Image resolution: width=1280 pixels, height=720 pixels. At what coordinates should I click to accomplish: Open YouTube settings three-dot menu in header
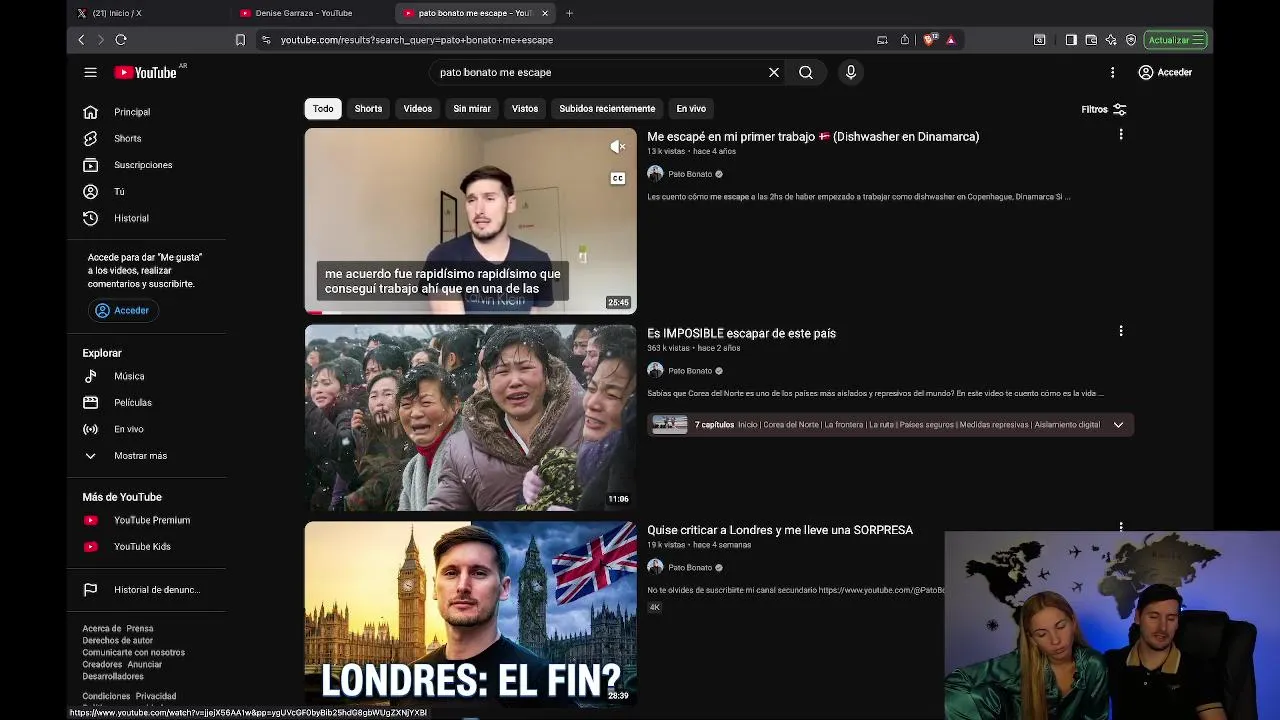point(1112,72)
